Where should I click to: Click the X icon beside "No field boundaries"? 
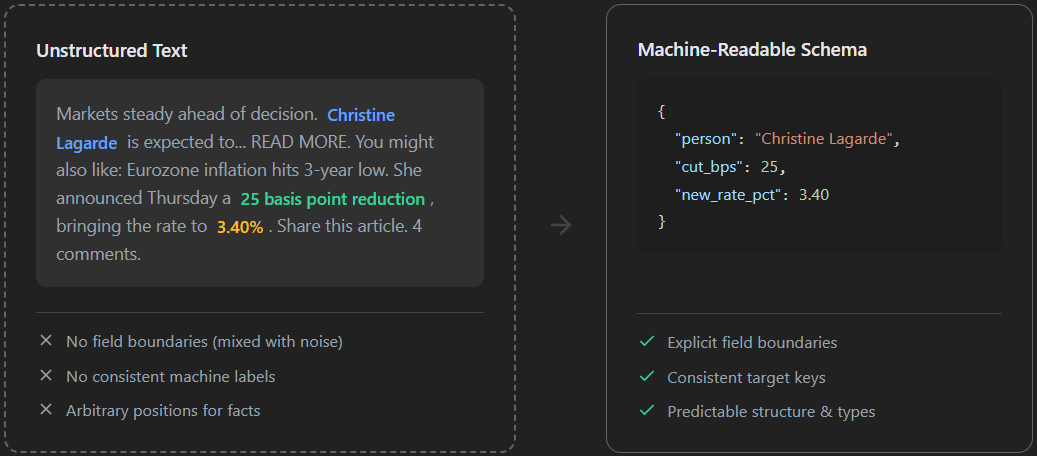coord(46,341)
